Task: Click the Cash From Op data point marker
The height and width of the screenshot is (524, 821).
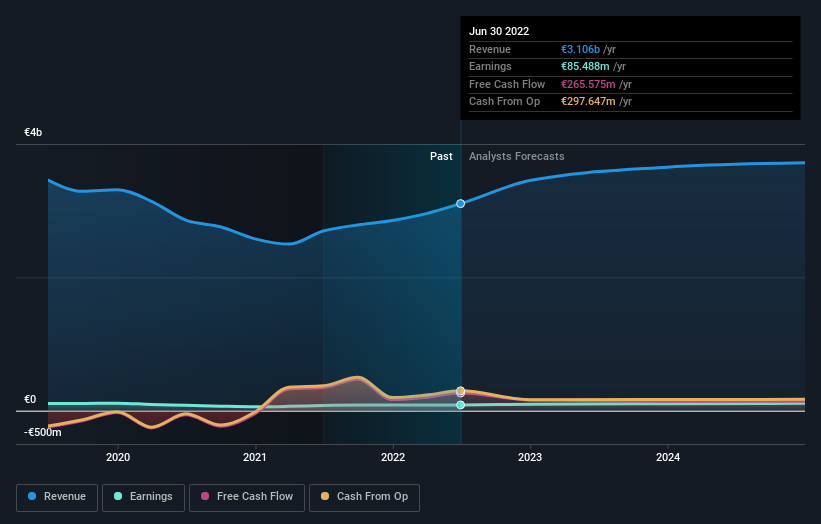Action: (x=460, y=391)
